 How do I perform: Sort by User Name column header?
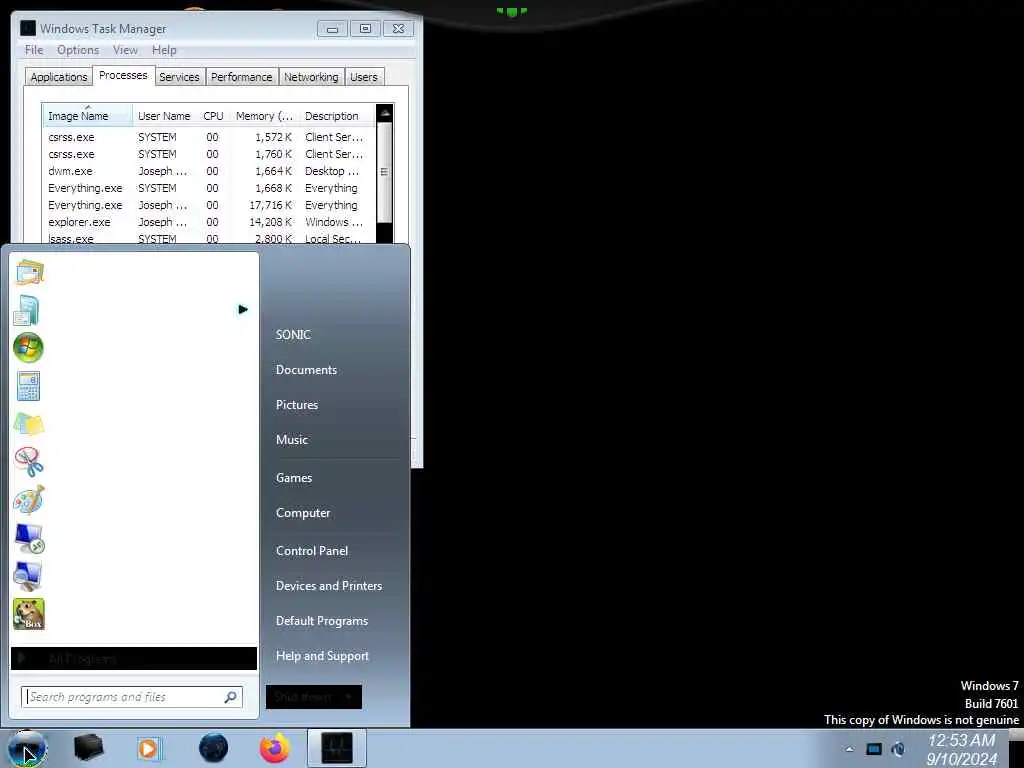point(165,116)
